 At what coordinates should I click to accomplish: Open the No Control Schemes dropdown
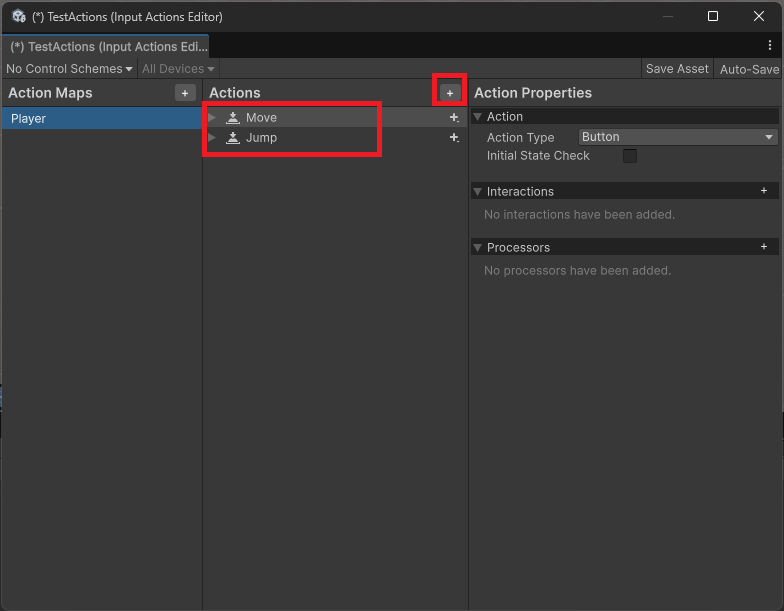69,69
